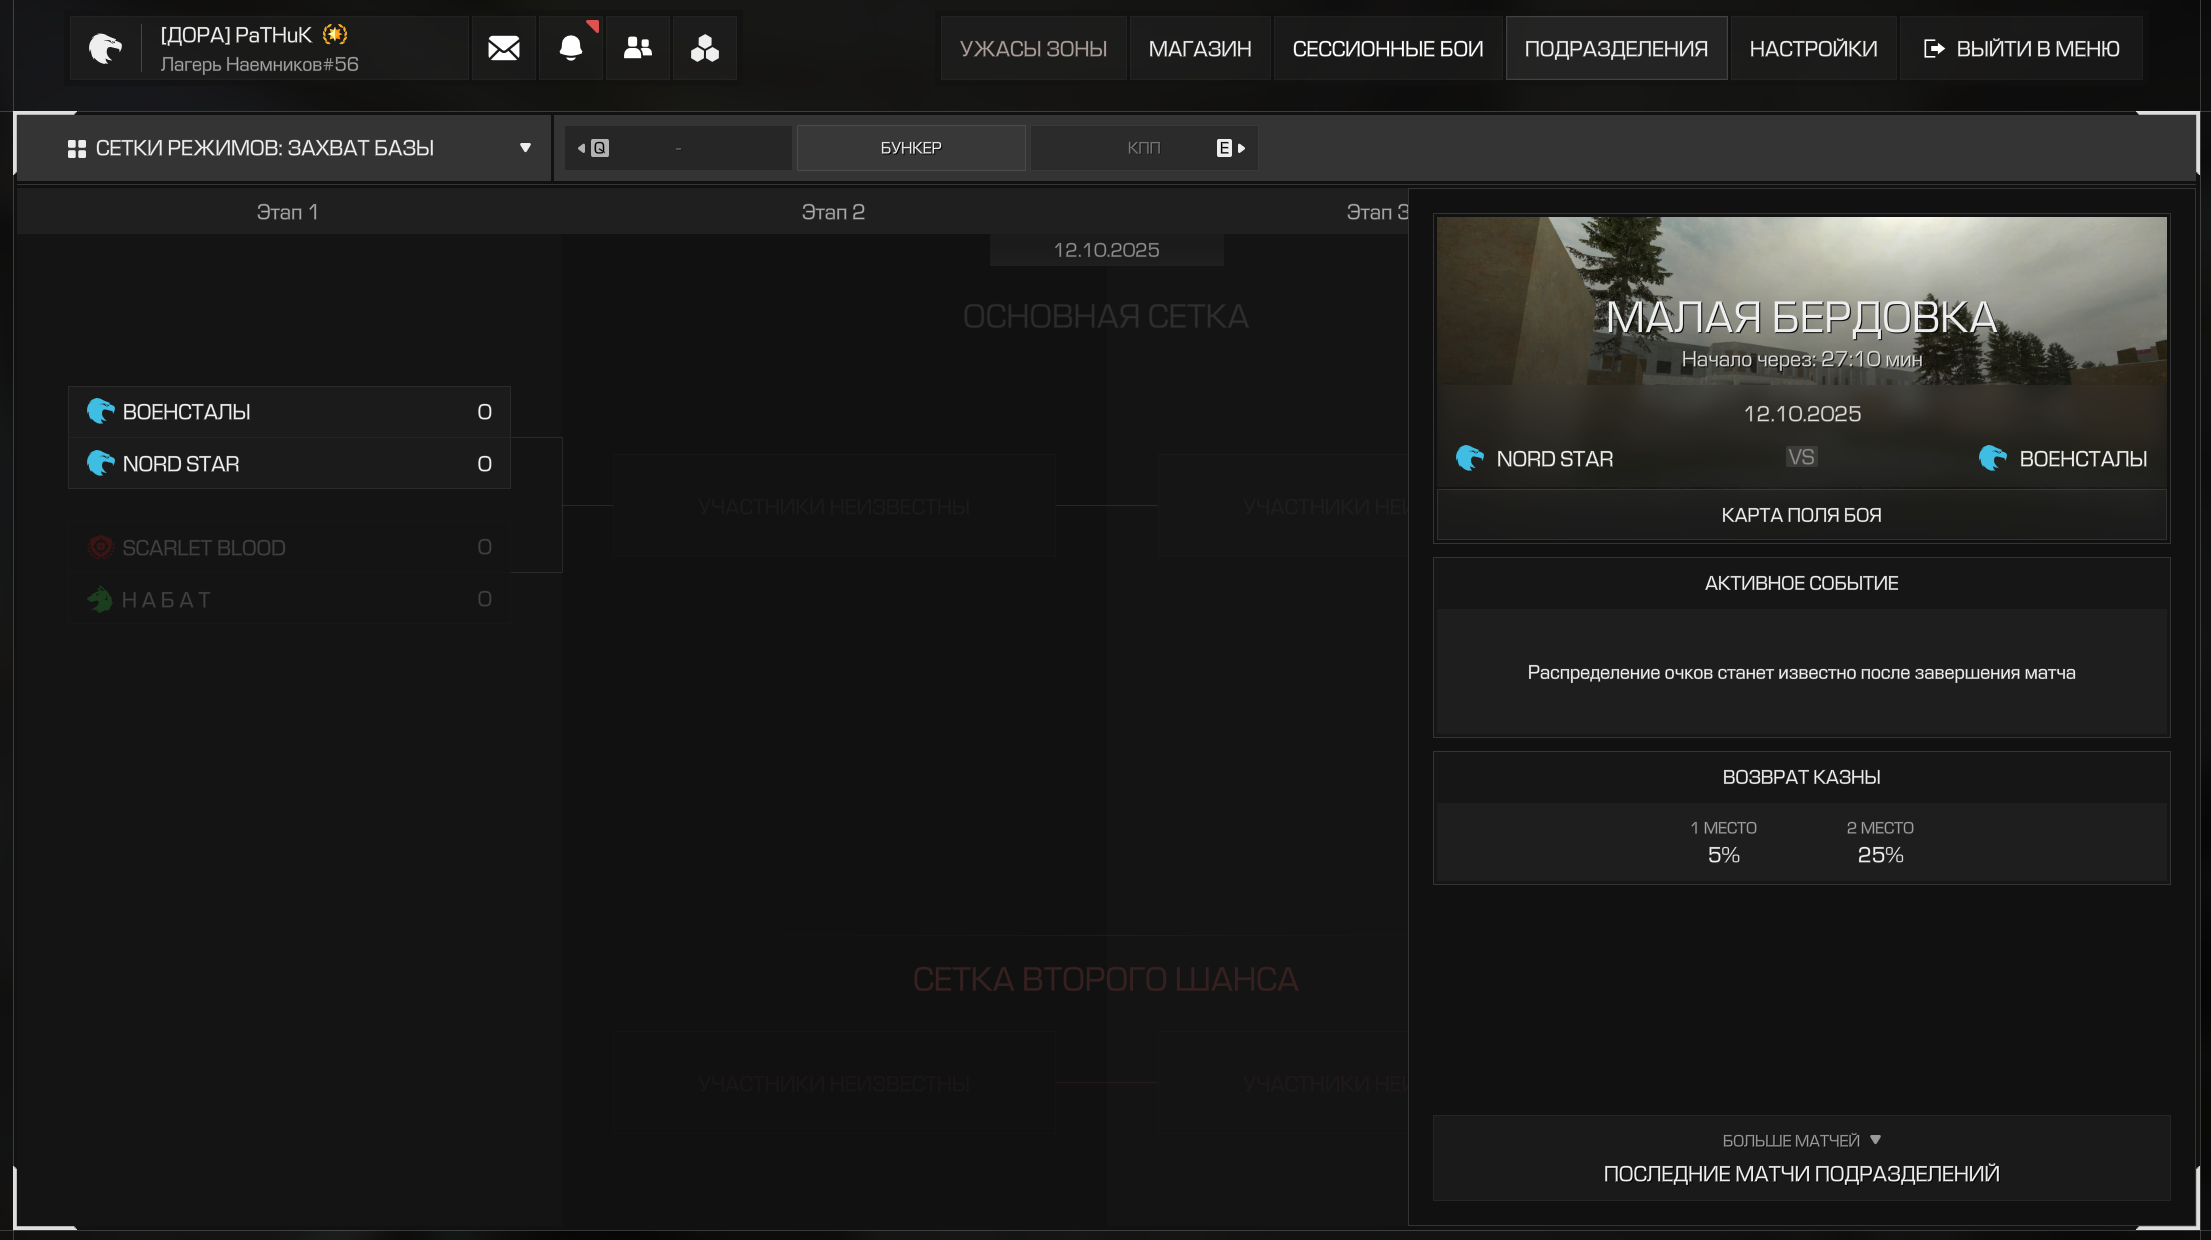Screen dimensions: 2211x1240
Task: Click Выйти в меню button
Action: 2020,48
